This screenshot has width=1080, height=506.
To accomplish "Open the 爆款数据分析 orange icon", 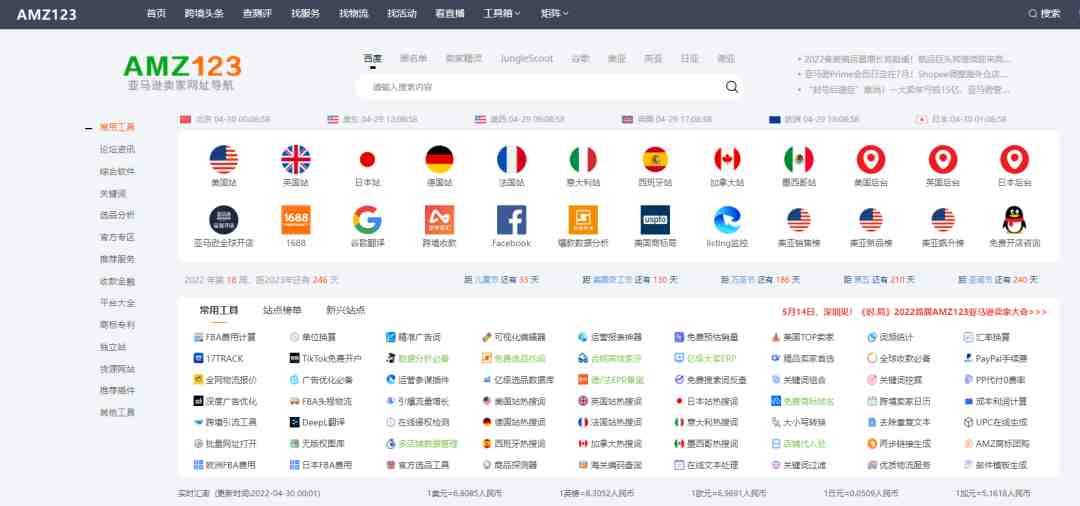I will click(583, 220).
